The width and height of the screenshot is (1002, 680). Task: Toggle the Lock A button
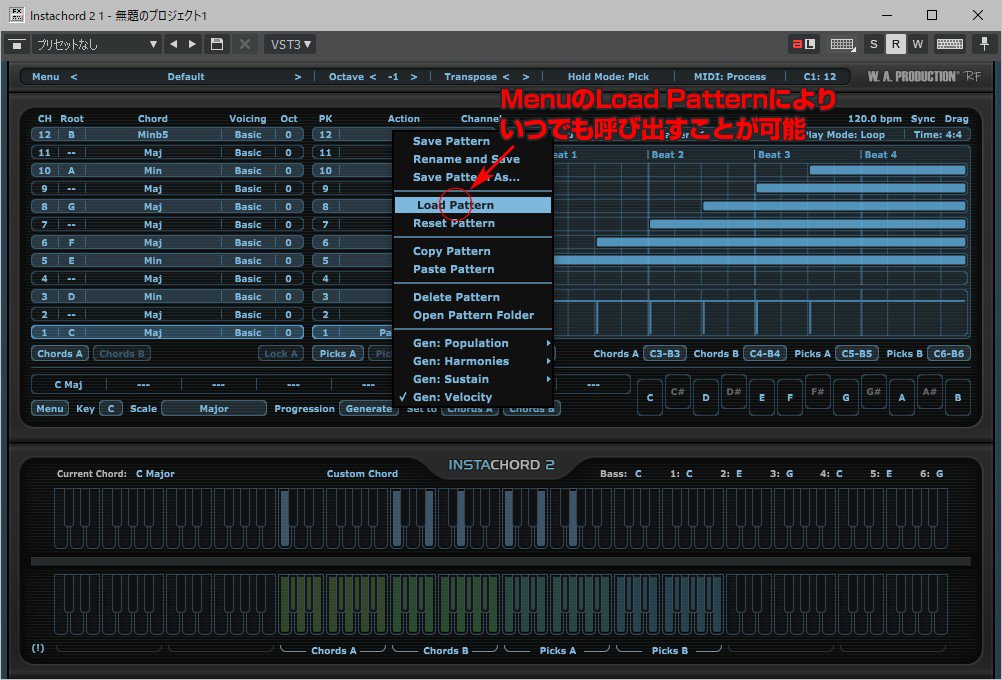pos(281,353)
